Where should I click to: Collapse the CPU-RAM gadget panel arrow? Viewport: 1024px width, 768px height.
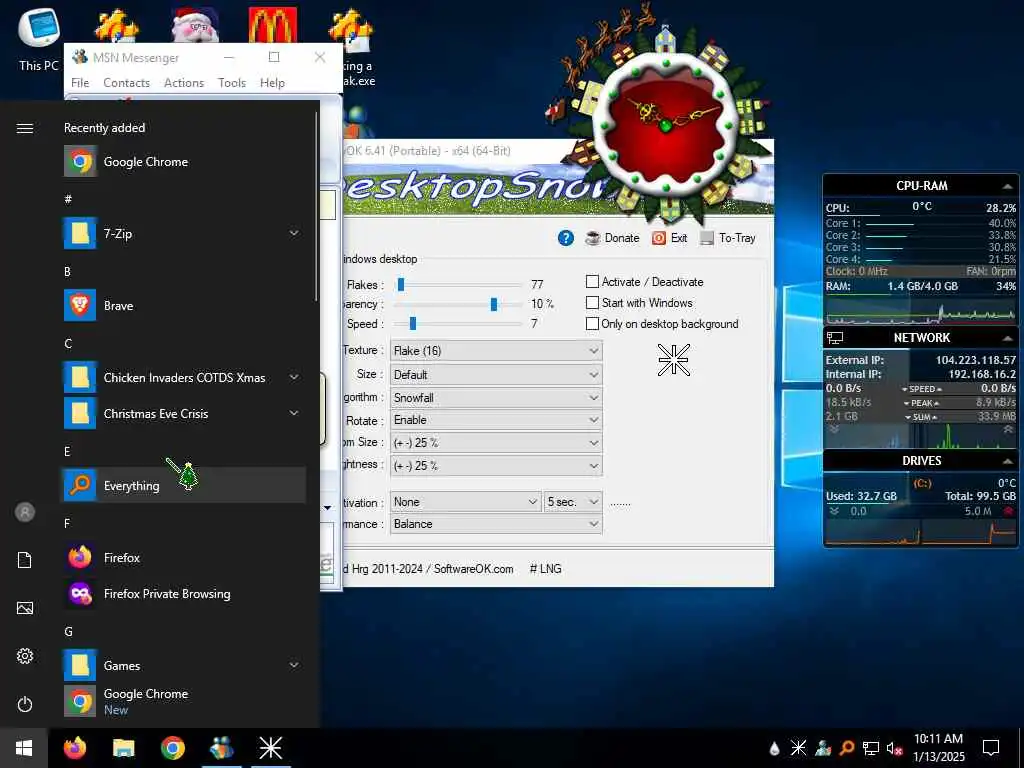click(x=1006, y=187)
